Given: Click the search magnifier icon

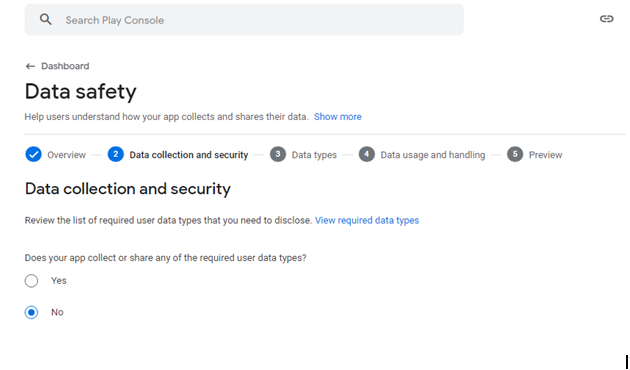Looking at the screenshot, I should [46, 19].
